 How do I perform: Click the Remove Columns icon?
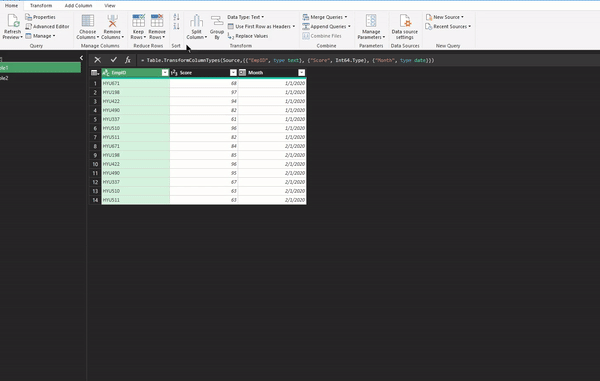[x=112, y=21]
